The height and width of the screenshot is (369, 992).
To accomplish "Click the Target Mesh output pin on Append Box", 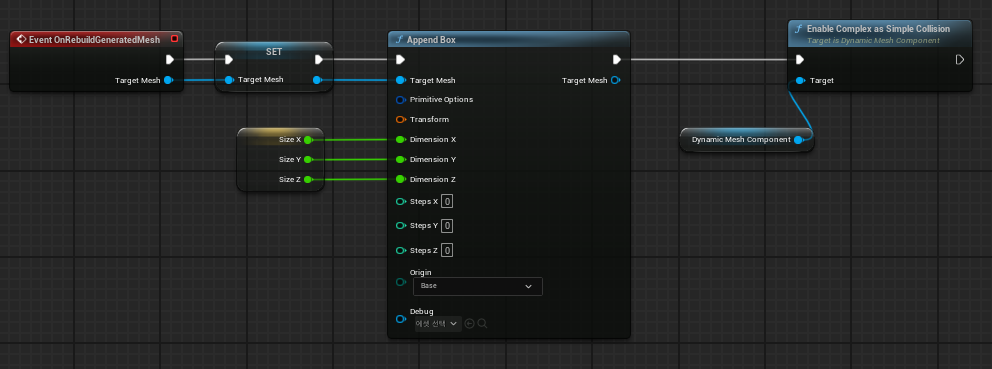I will (616, 80).
